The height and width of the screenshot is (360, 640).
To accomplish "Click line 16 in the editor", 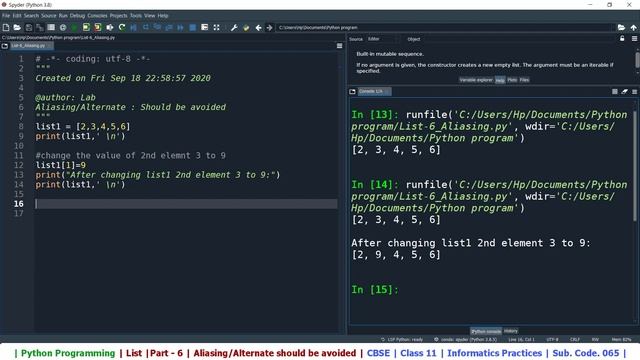I will tap(186, 204).
